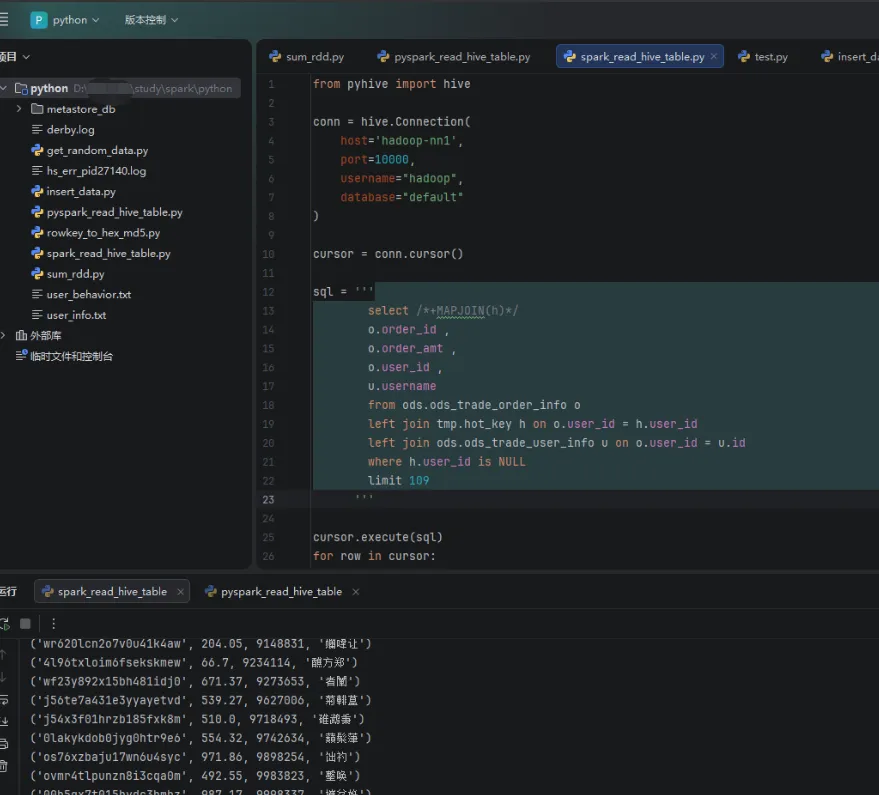Screen dimensions: 879x795
Task: Open sum_rdd.py in the project tree
Action: [x=75, y=274]
